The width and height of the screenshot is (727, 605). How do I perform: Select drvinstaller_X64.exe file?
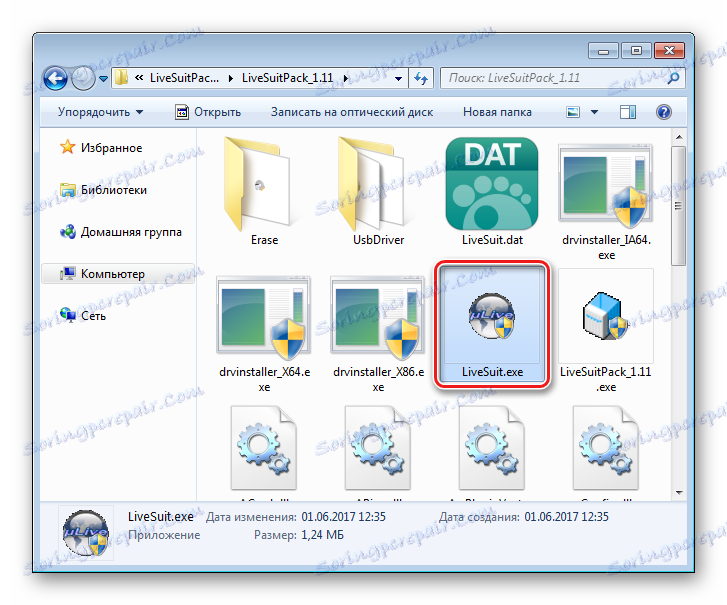click(264, 334)
